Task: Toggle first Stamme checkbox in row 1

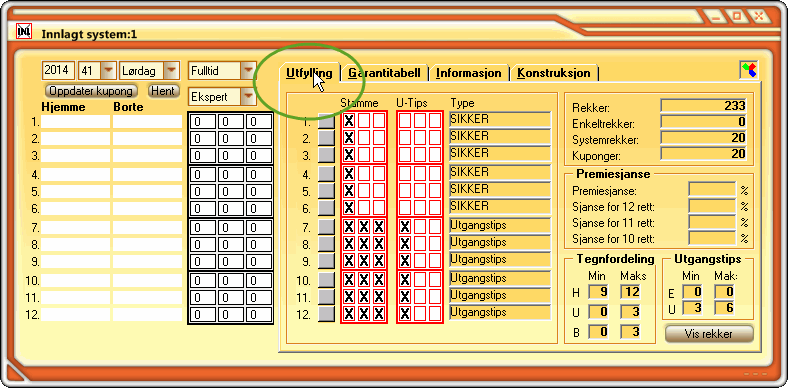Action: pyautogui.click(x=349, y=121)
